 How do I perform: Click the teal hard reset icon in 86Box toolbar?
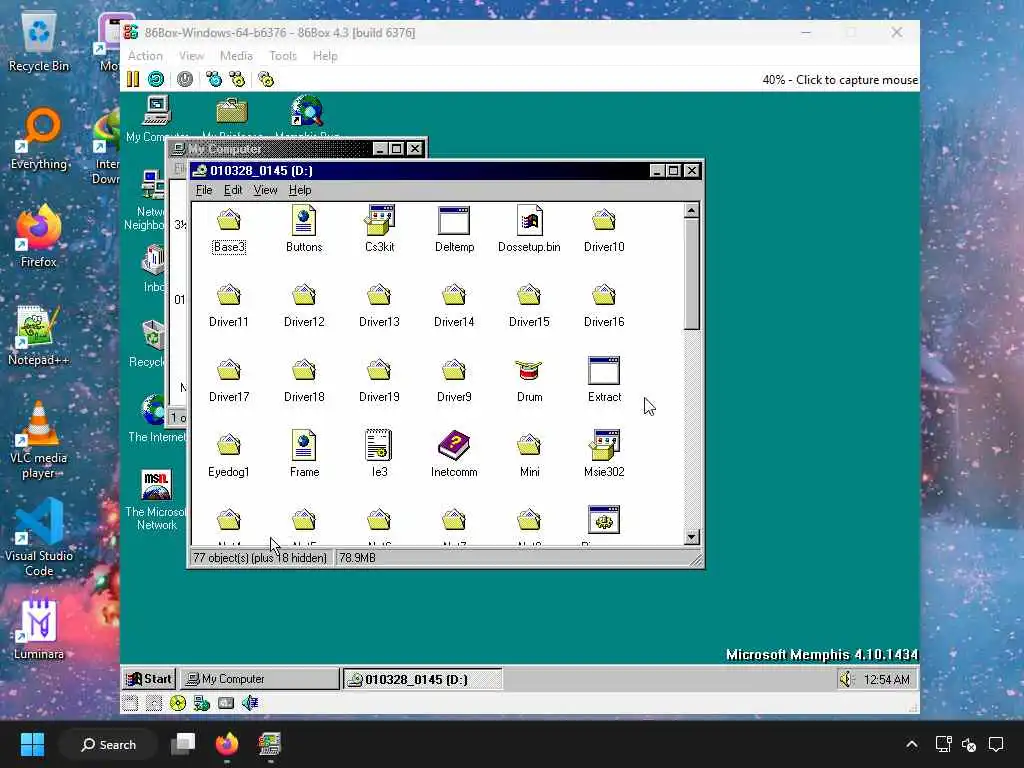point(156,80)
